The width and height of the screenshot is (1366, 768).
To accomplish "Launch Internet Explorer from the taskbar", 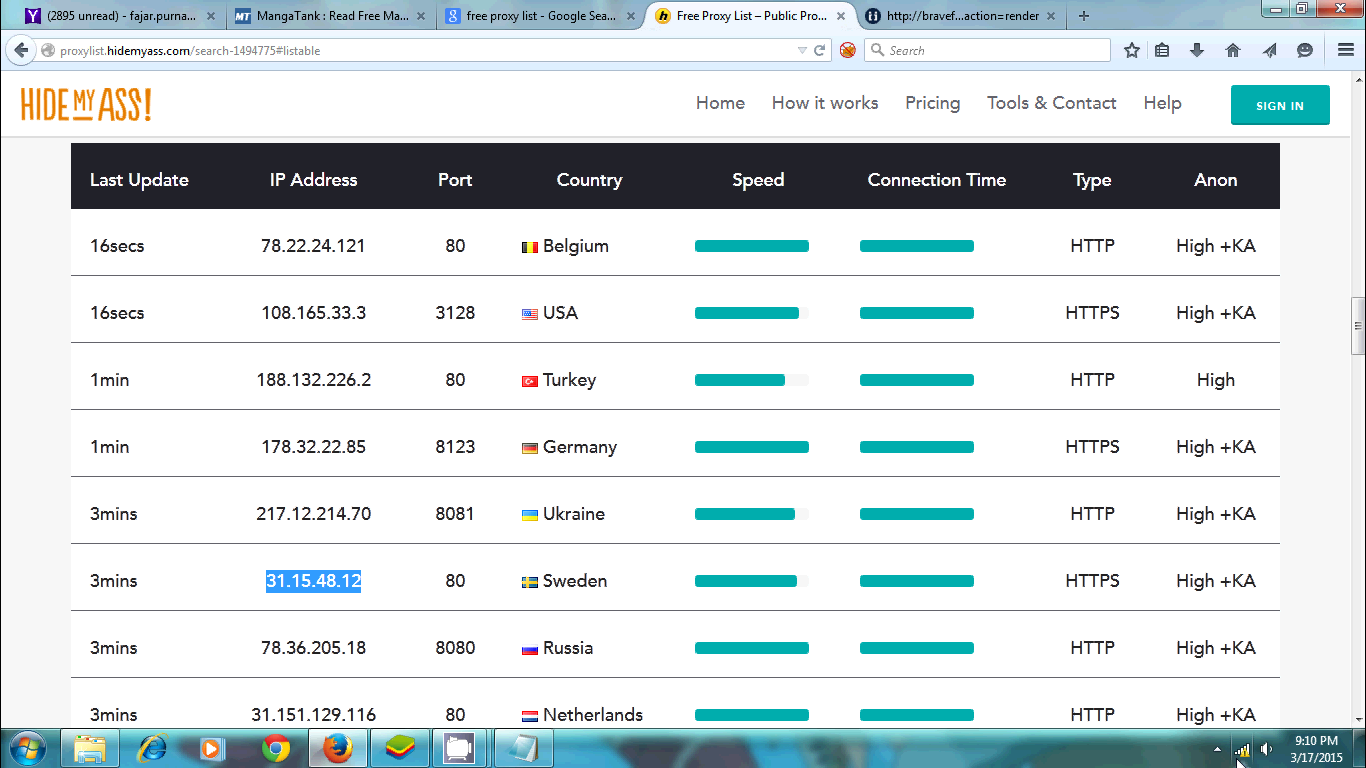I will [x=152, y=748].
